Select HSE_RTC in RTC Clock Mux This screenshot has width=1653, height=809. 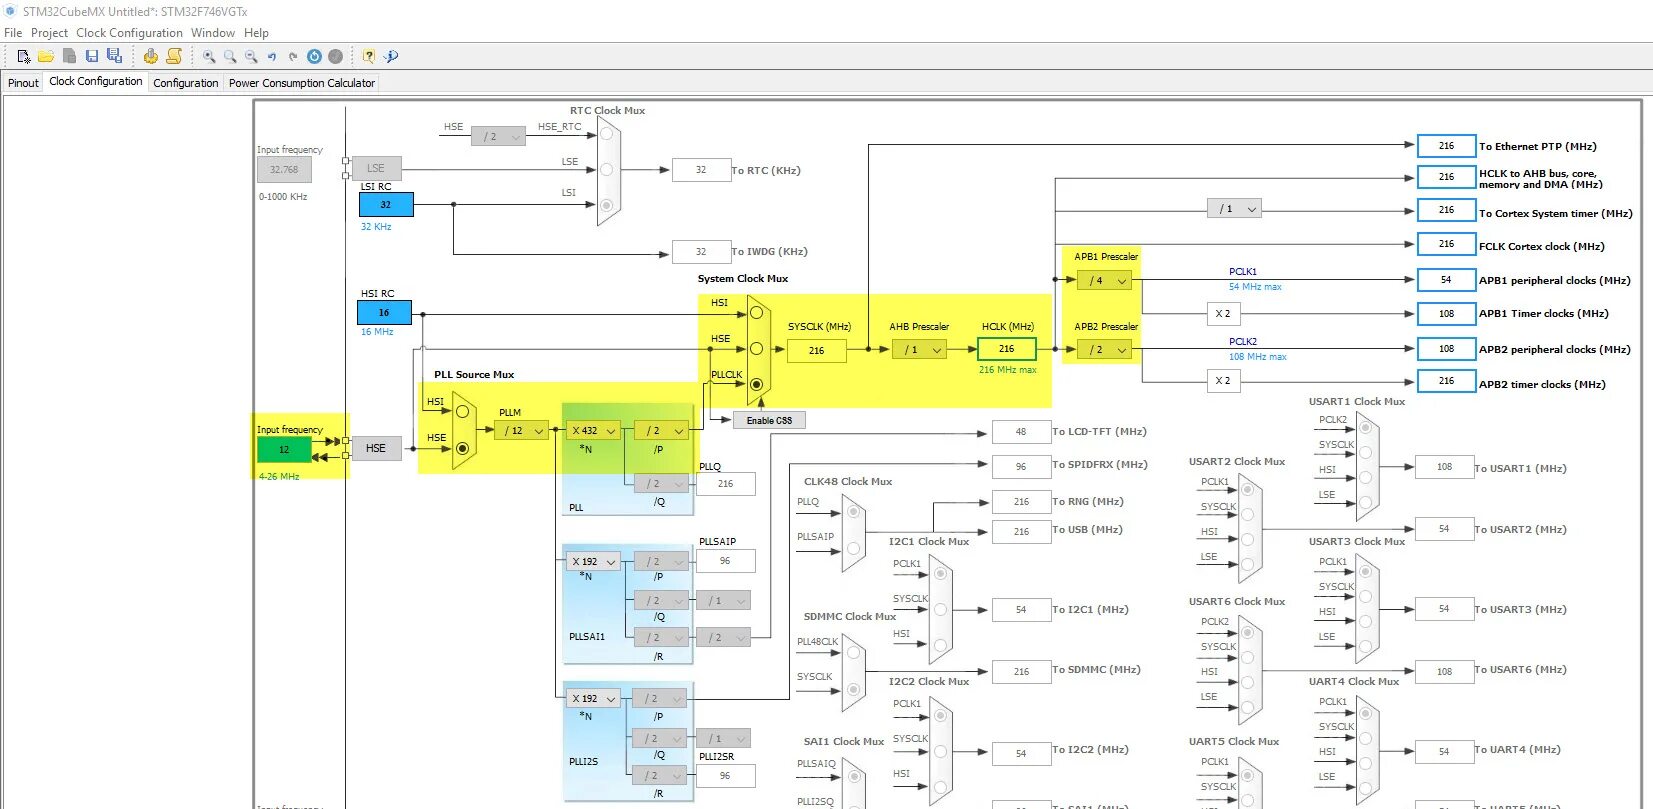pyautogui.click(x=606, y=135)
